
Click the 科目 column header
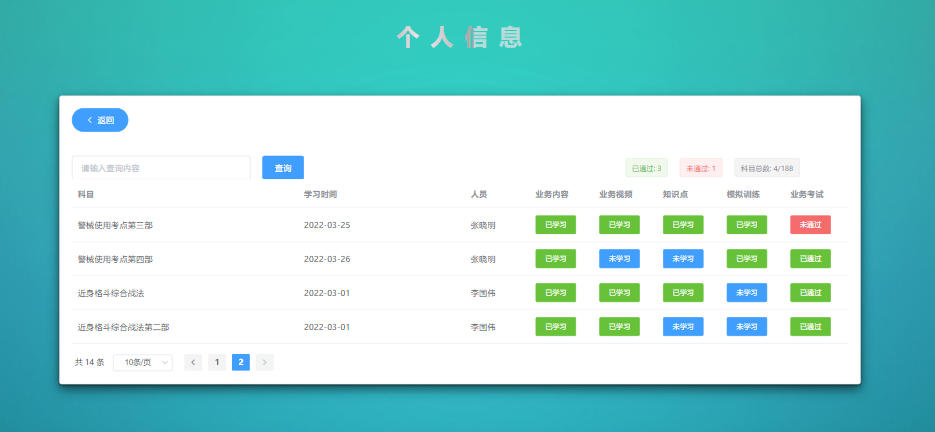point(86,195)
